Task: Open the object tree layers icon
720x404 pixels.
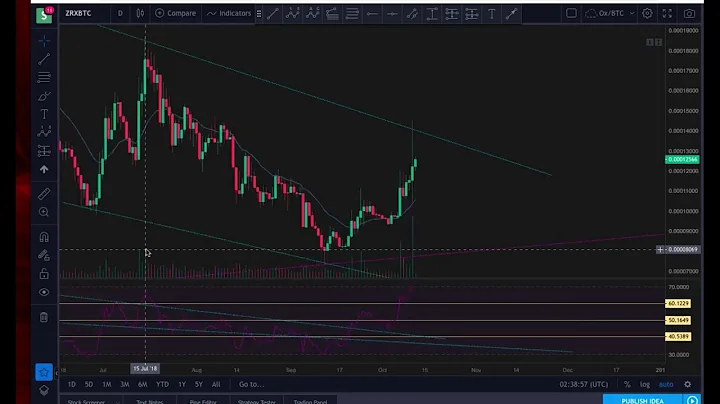Action: coord(44,390)
